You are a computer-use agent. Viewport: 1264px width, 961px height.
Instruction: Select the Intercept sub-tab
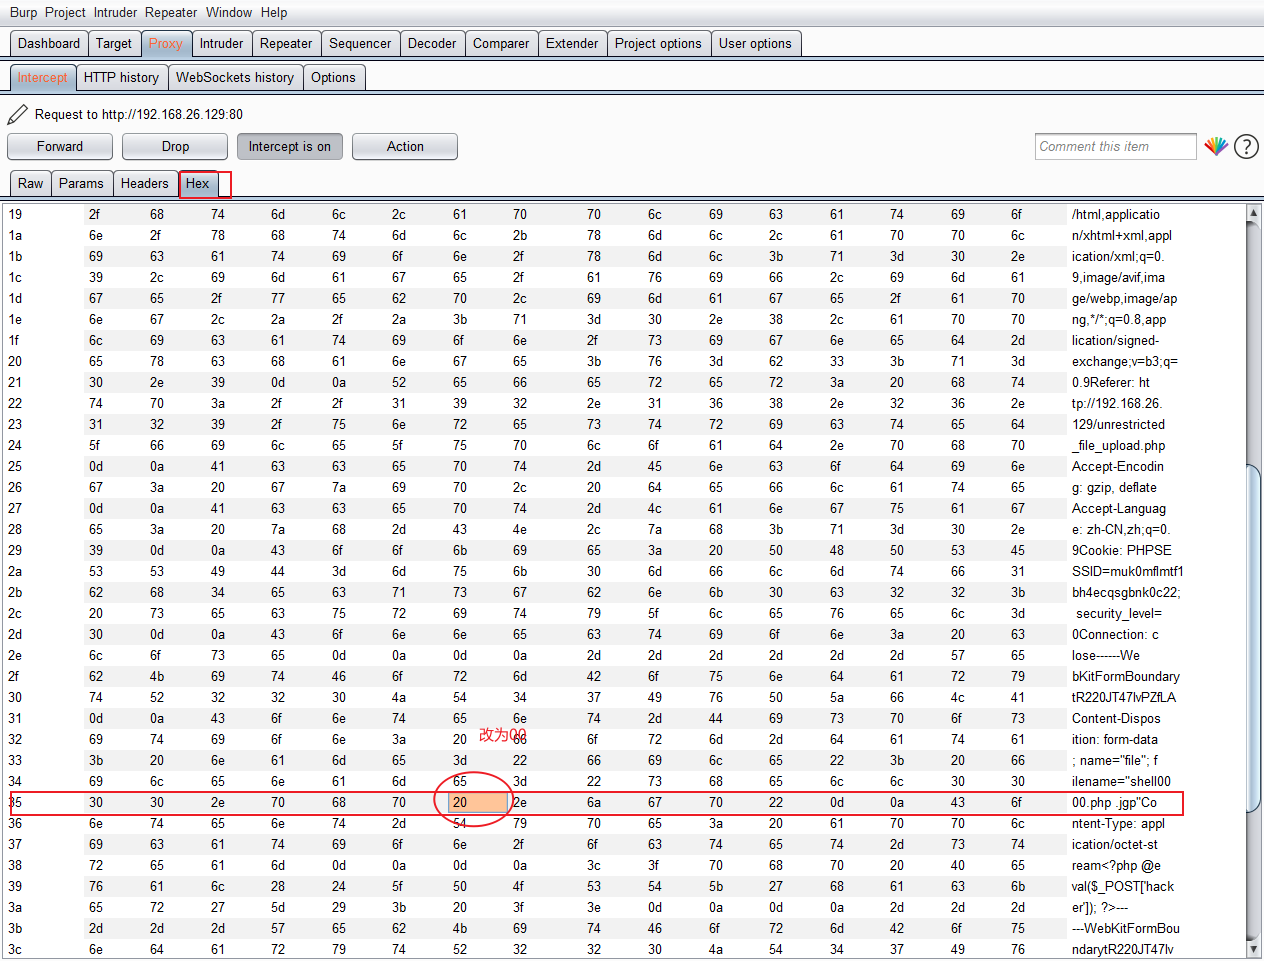pos(42,77)
